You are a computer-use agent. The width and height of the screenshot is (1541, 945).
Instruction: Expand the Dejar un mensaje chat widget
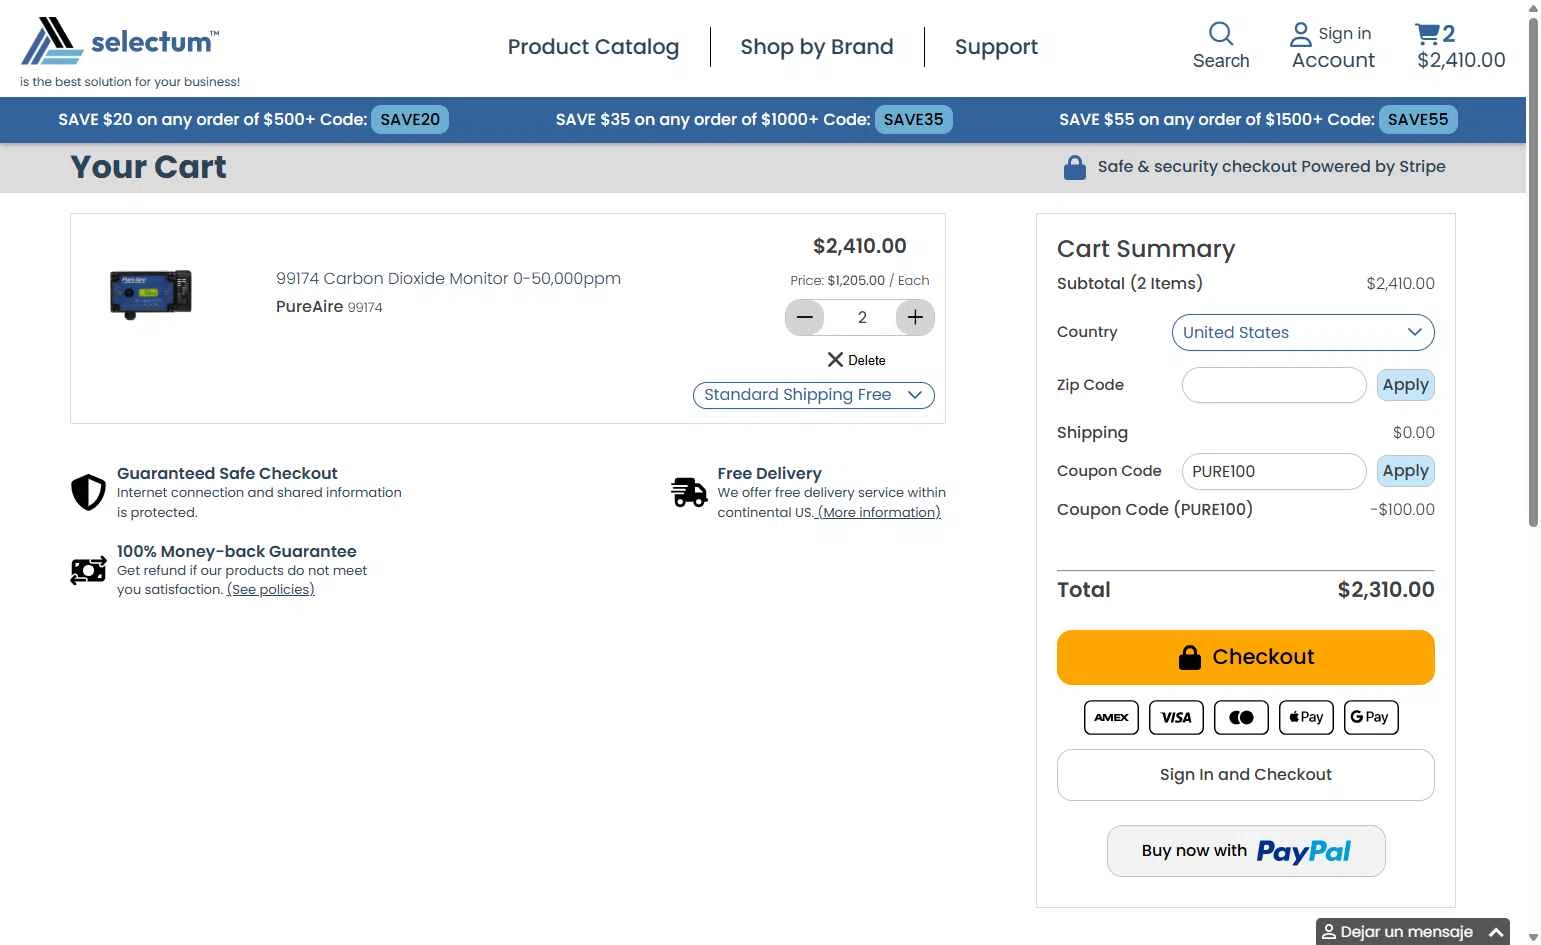click(x=1412, y=931)
